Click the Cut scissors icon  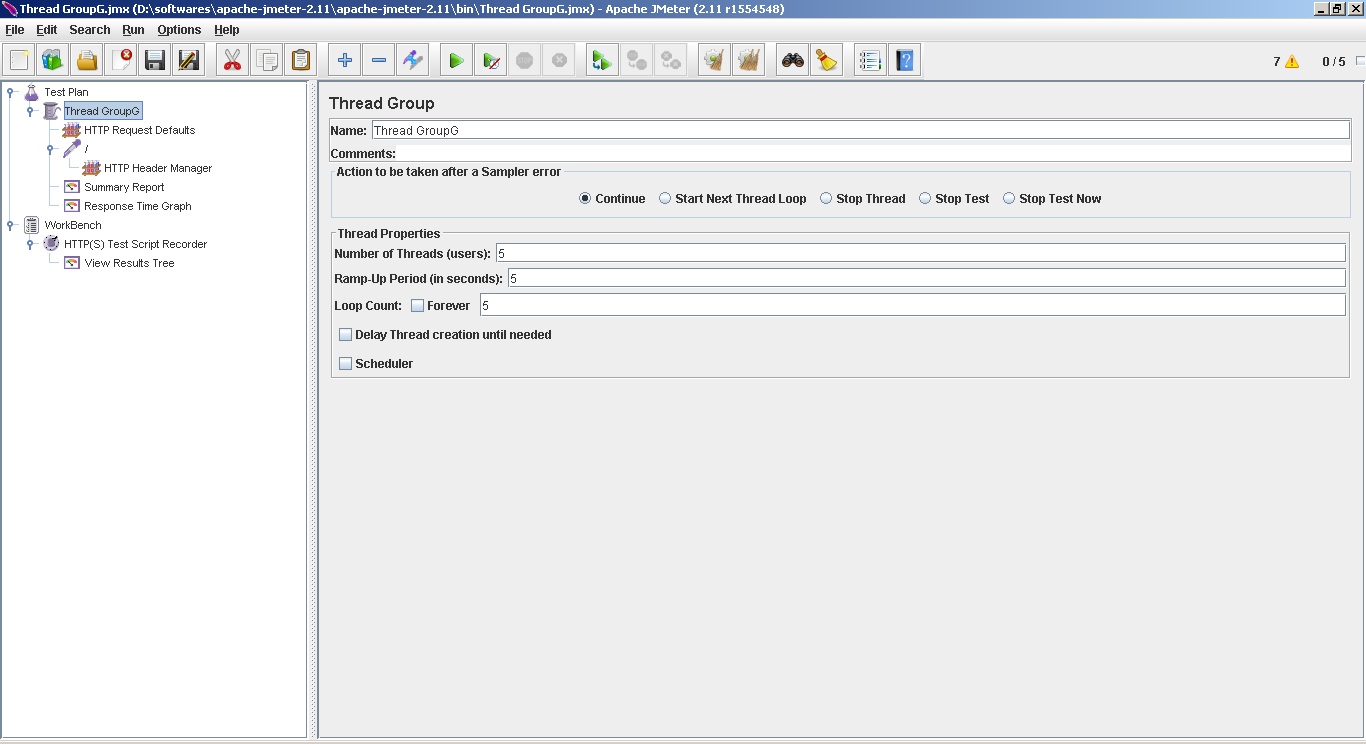click(x=233, y=60)
